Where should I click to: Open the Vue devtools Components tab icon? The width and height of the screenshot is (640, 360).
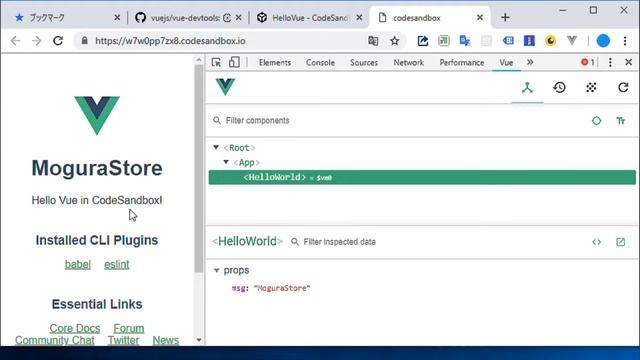pos(527,87)
